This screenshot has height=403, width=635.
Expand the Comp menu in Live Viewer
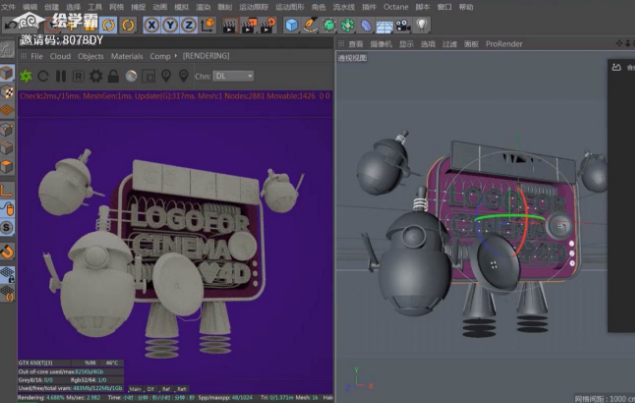[160, 56]
